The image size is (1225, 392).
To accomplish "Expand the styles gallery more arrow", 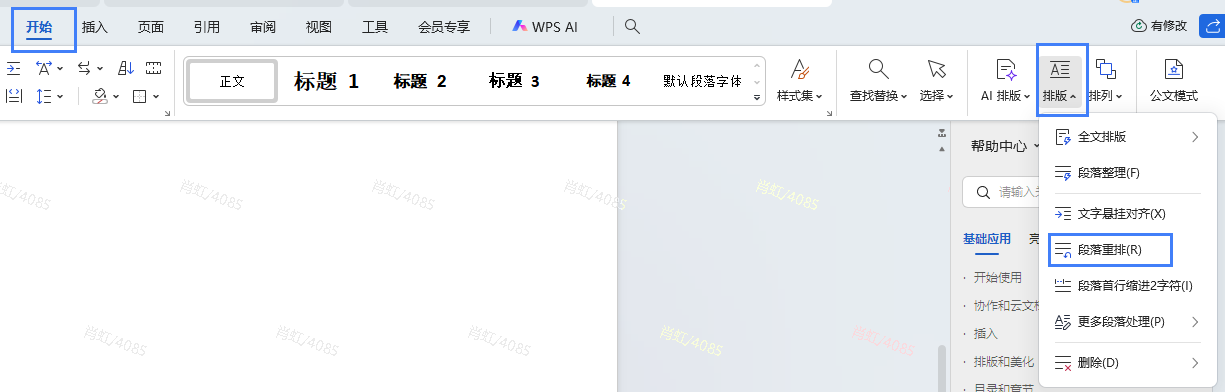I will pyautogui.click(x=757, y=97).
